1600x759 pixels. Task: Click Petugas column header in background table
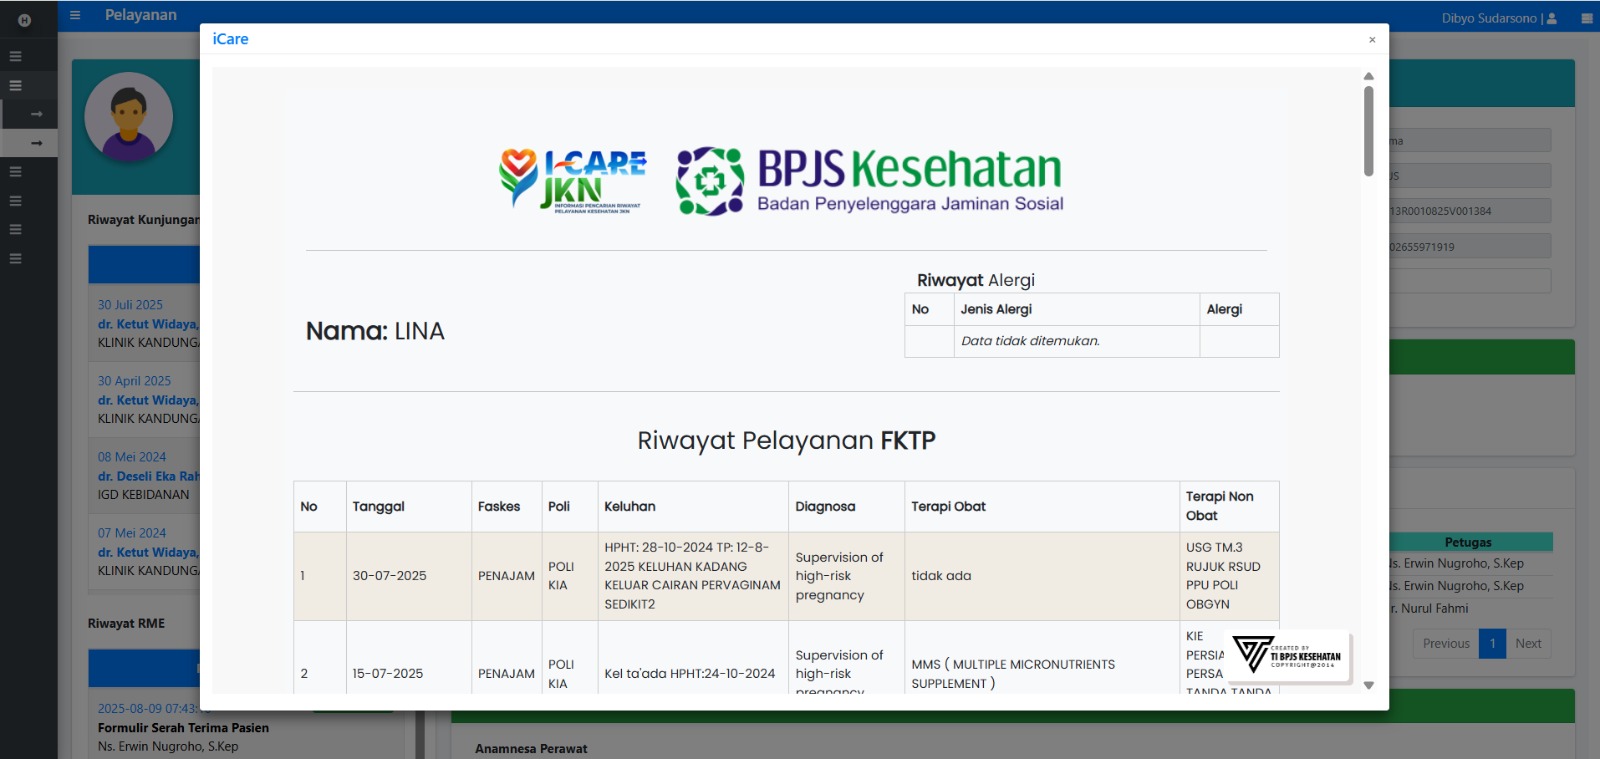[1468, 542]
